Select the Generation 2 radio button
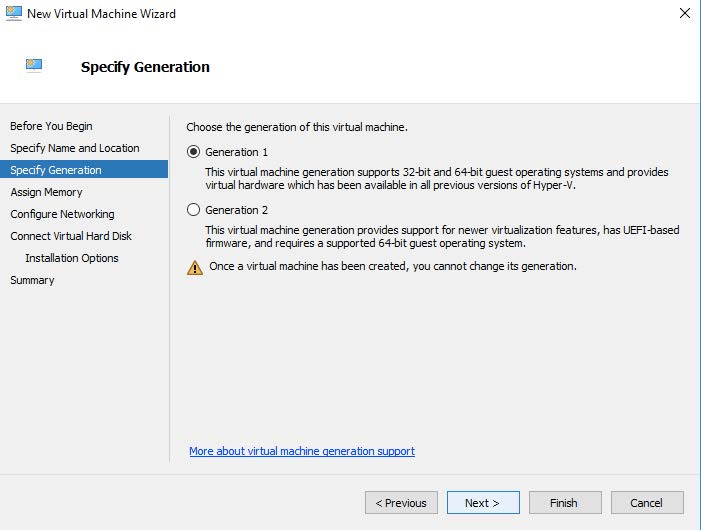The width and height of the screenshot is (701, 530). coord(194,210)
